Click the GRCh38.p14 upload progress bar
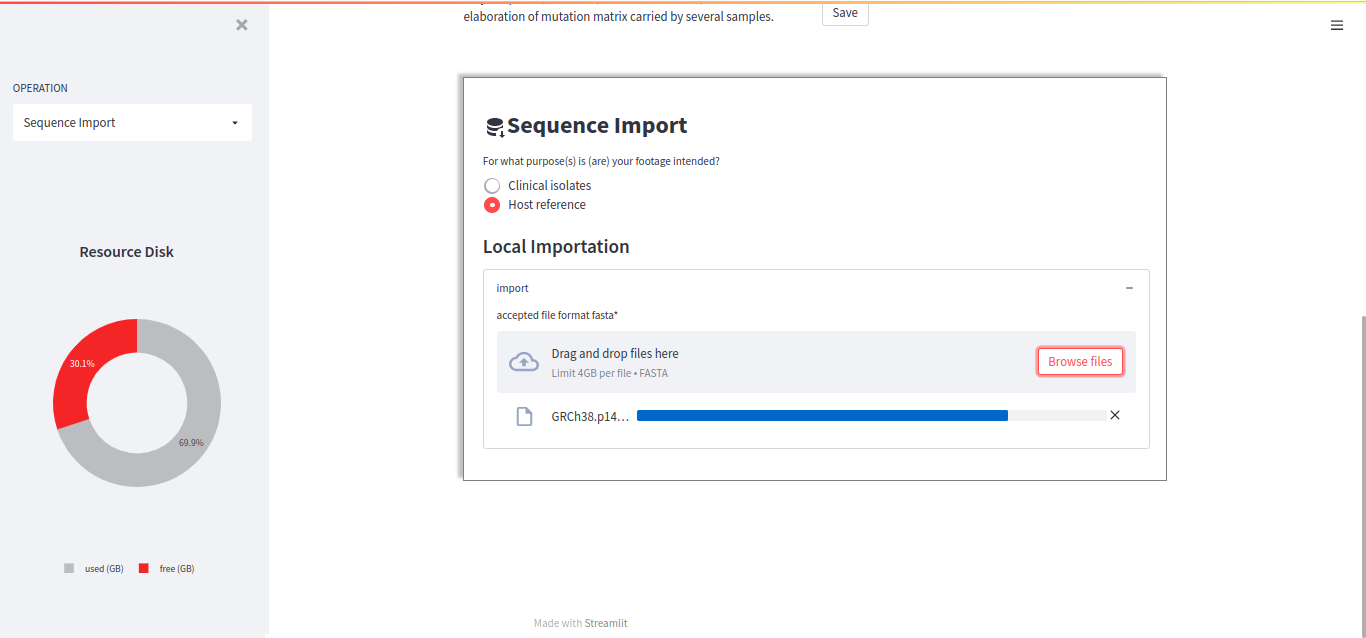The height and width of the screenshot is (638, 1366). tap(872, 415)
